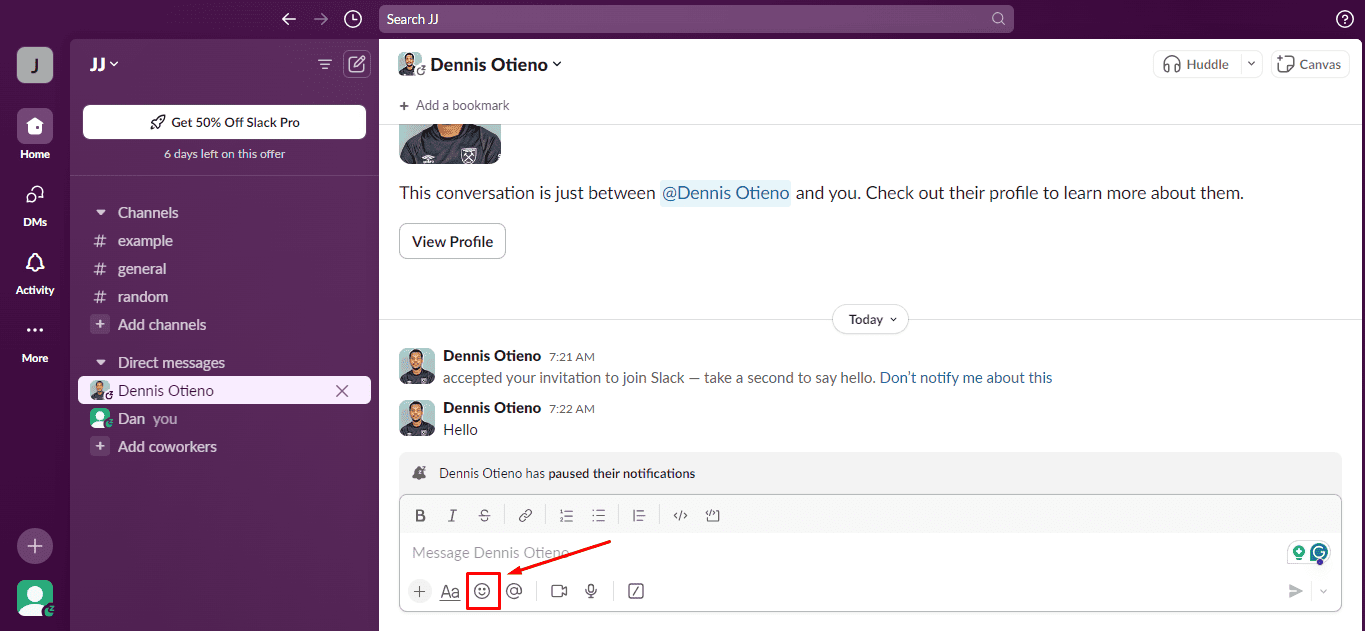Record a video clip
The height and width of the screenshot is (631, 1365).
coord(559,591)
